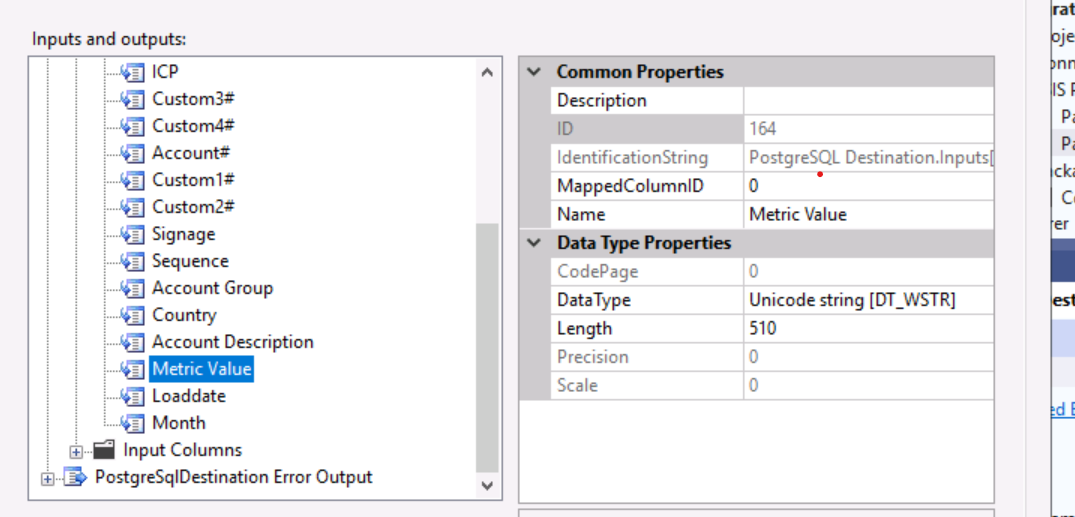Click the ICP column icon

(132, 72)
